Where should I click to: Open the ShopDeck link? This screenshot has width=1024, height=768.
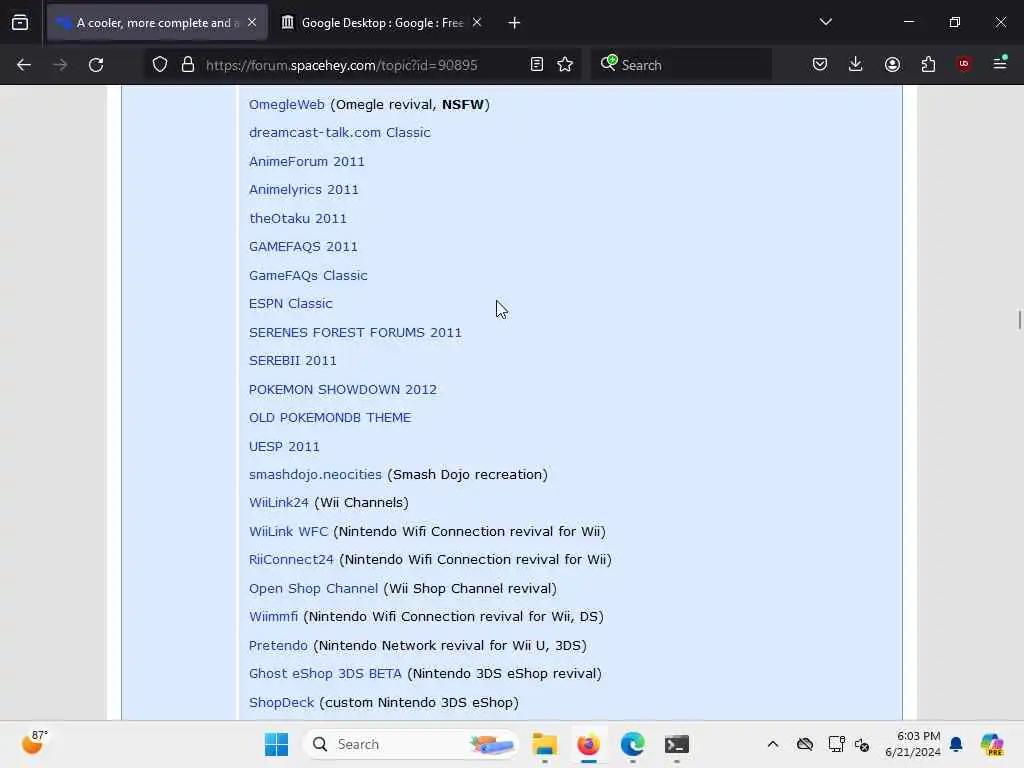click(x=281, y=703)
